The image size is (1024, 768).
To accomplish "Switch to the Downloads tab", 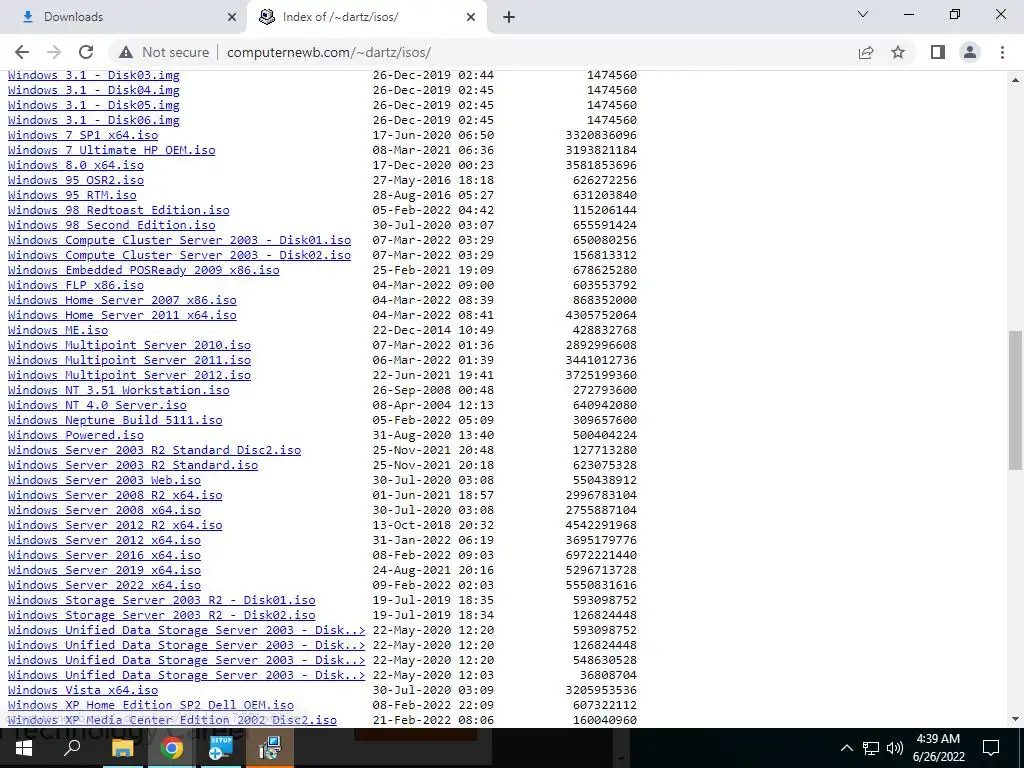I will click(123, 17).
